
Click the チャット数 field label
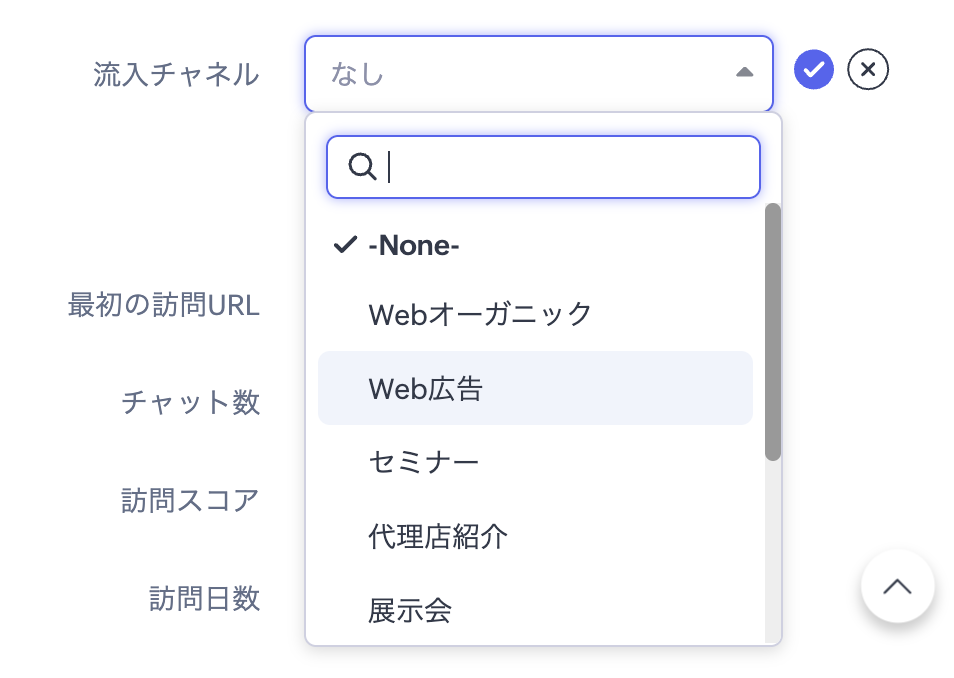[190, 402]
